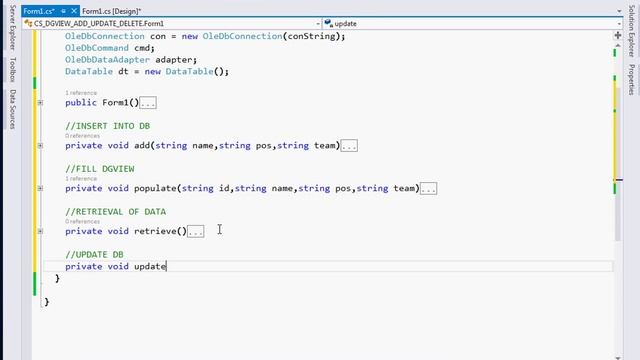The width and height of the screenshot is (640, 360).
Task: Click the 0 references link above add
Action: [x=82, y=136]
